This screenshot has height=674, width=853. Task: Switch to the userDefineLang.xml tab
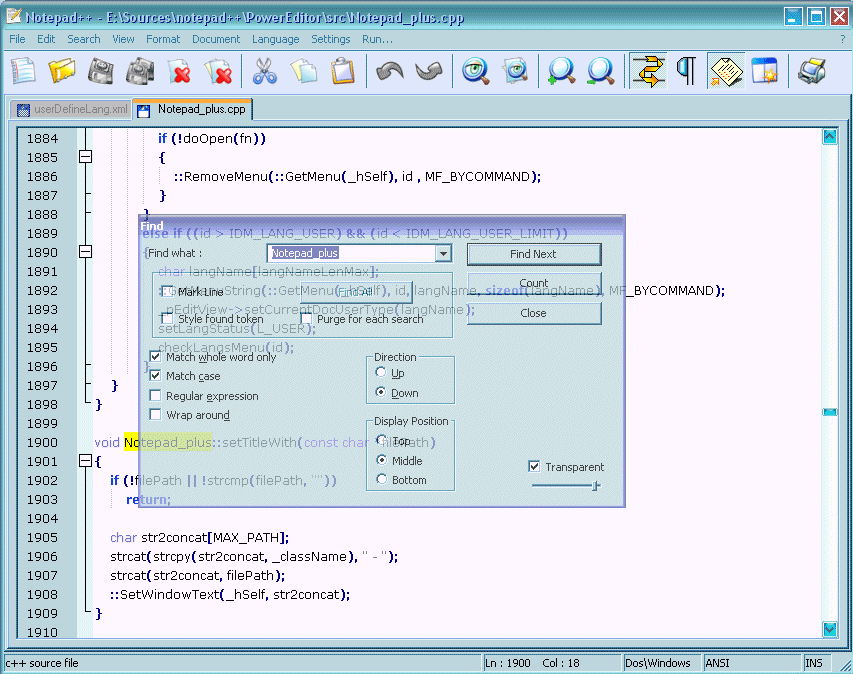(72, 109)
